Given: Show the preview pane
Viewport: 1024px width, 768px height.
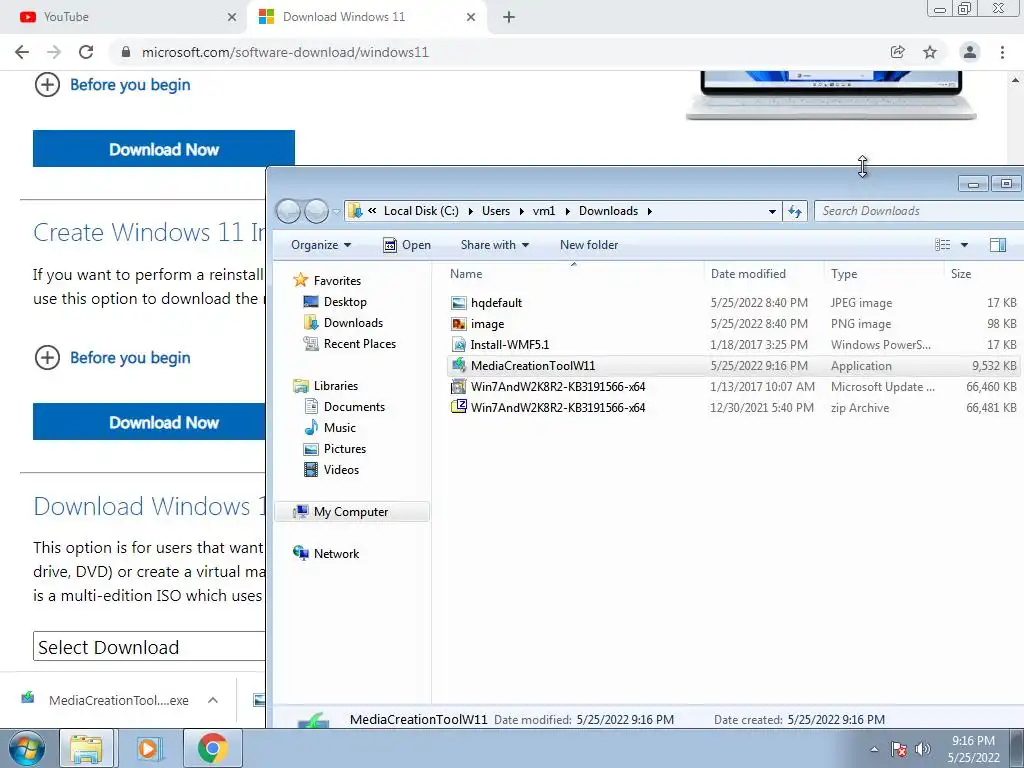Looking at the screenshot, I should (997, 245).
